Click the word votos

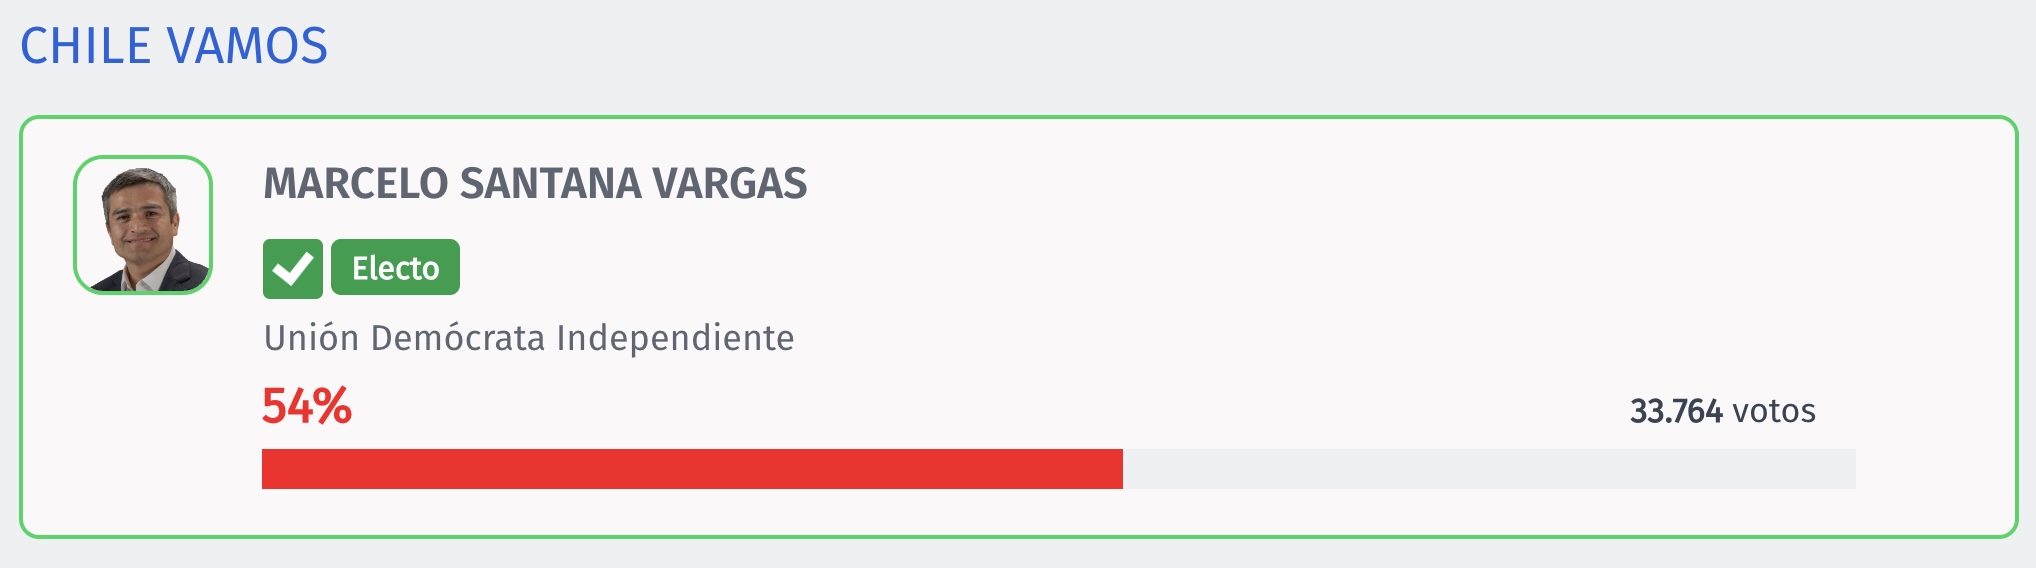(1774, 411)
